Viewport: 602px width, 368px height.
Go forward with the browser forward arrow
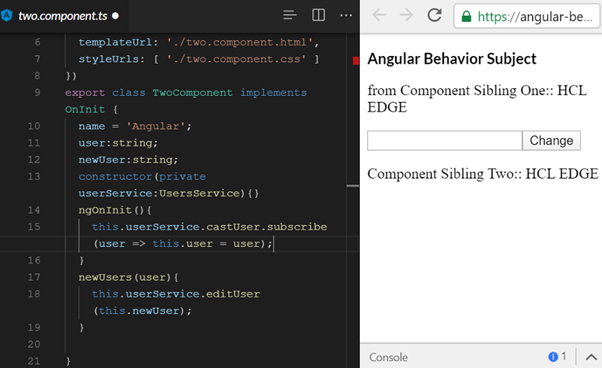tap(406, 15)
